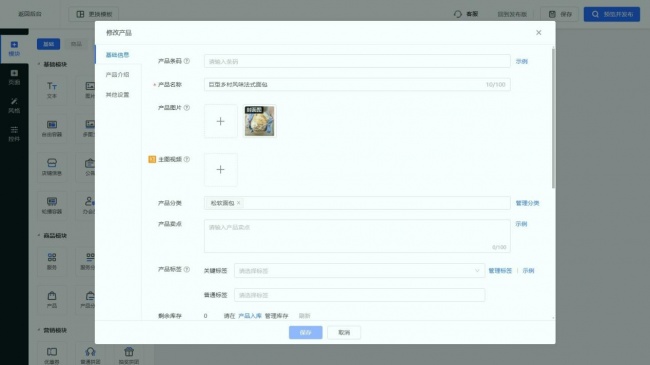Collapse the 营销模块 section
This screenshot has height=365, width=650.
click(x=52, y=330)
